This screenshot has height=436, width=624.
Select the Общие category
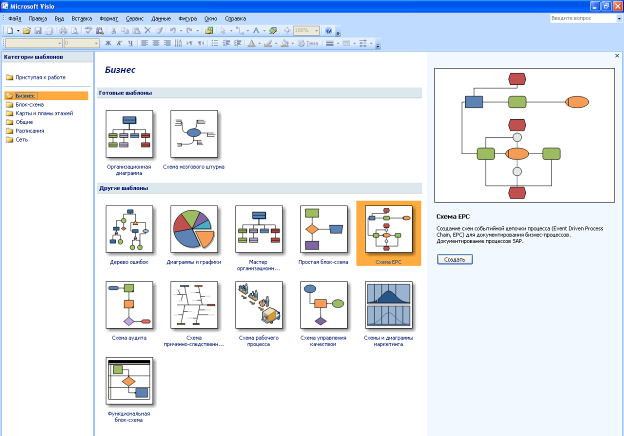20,122
